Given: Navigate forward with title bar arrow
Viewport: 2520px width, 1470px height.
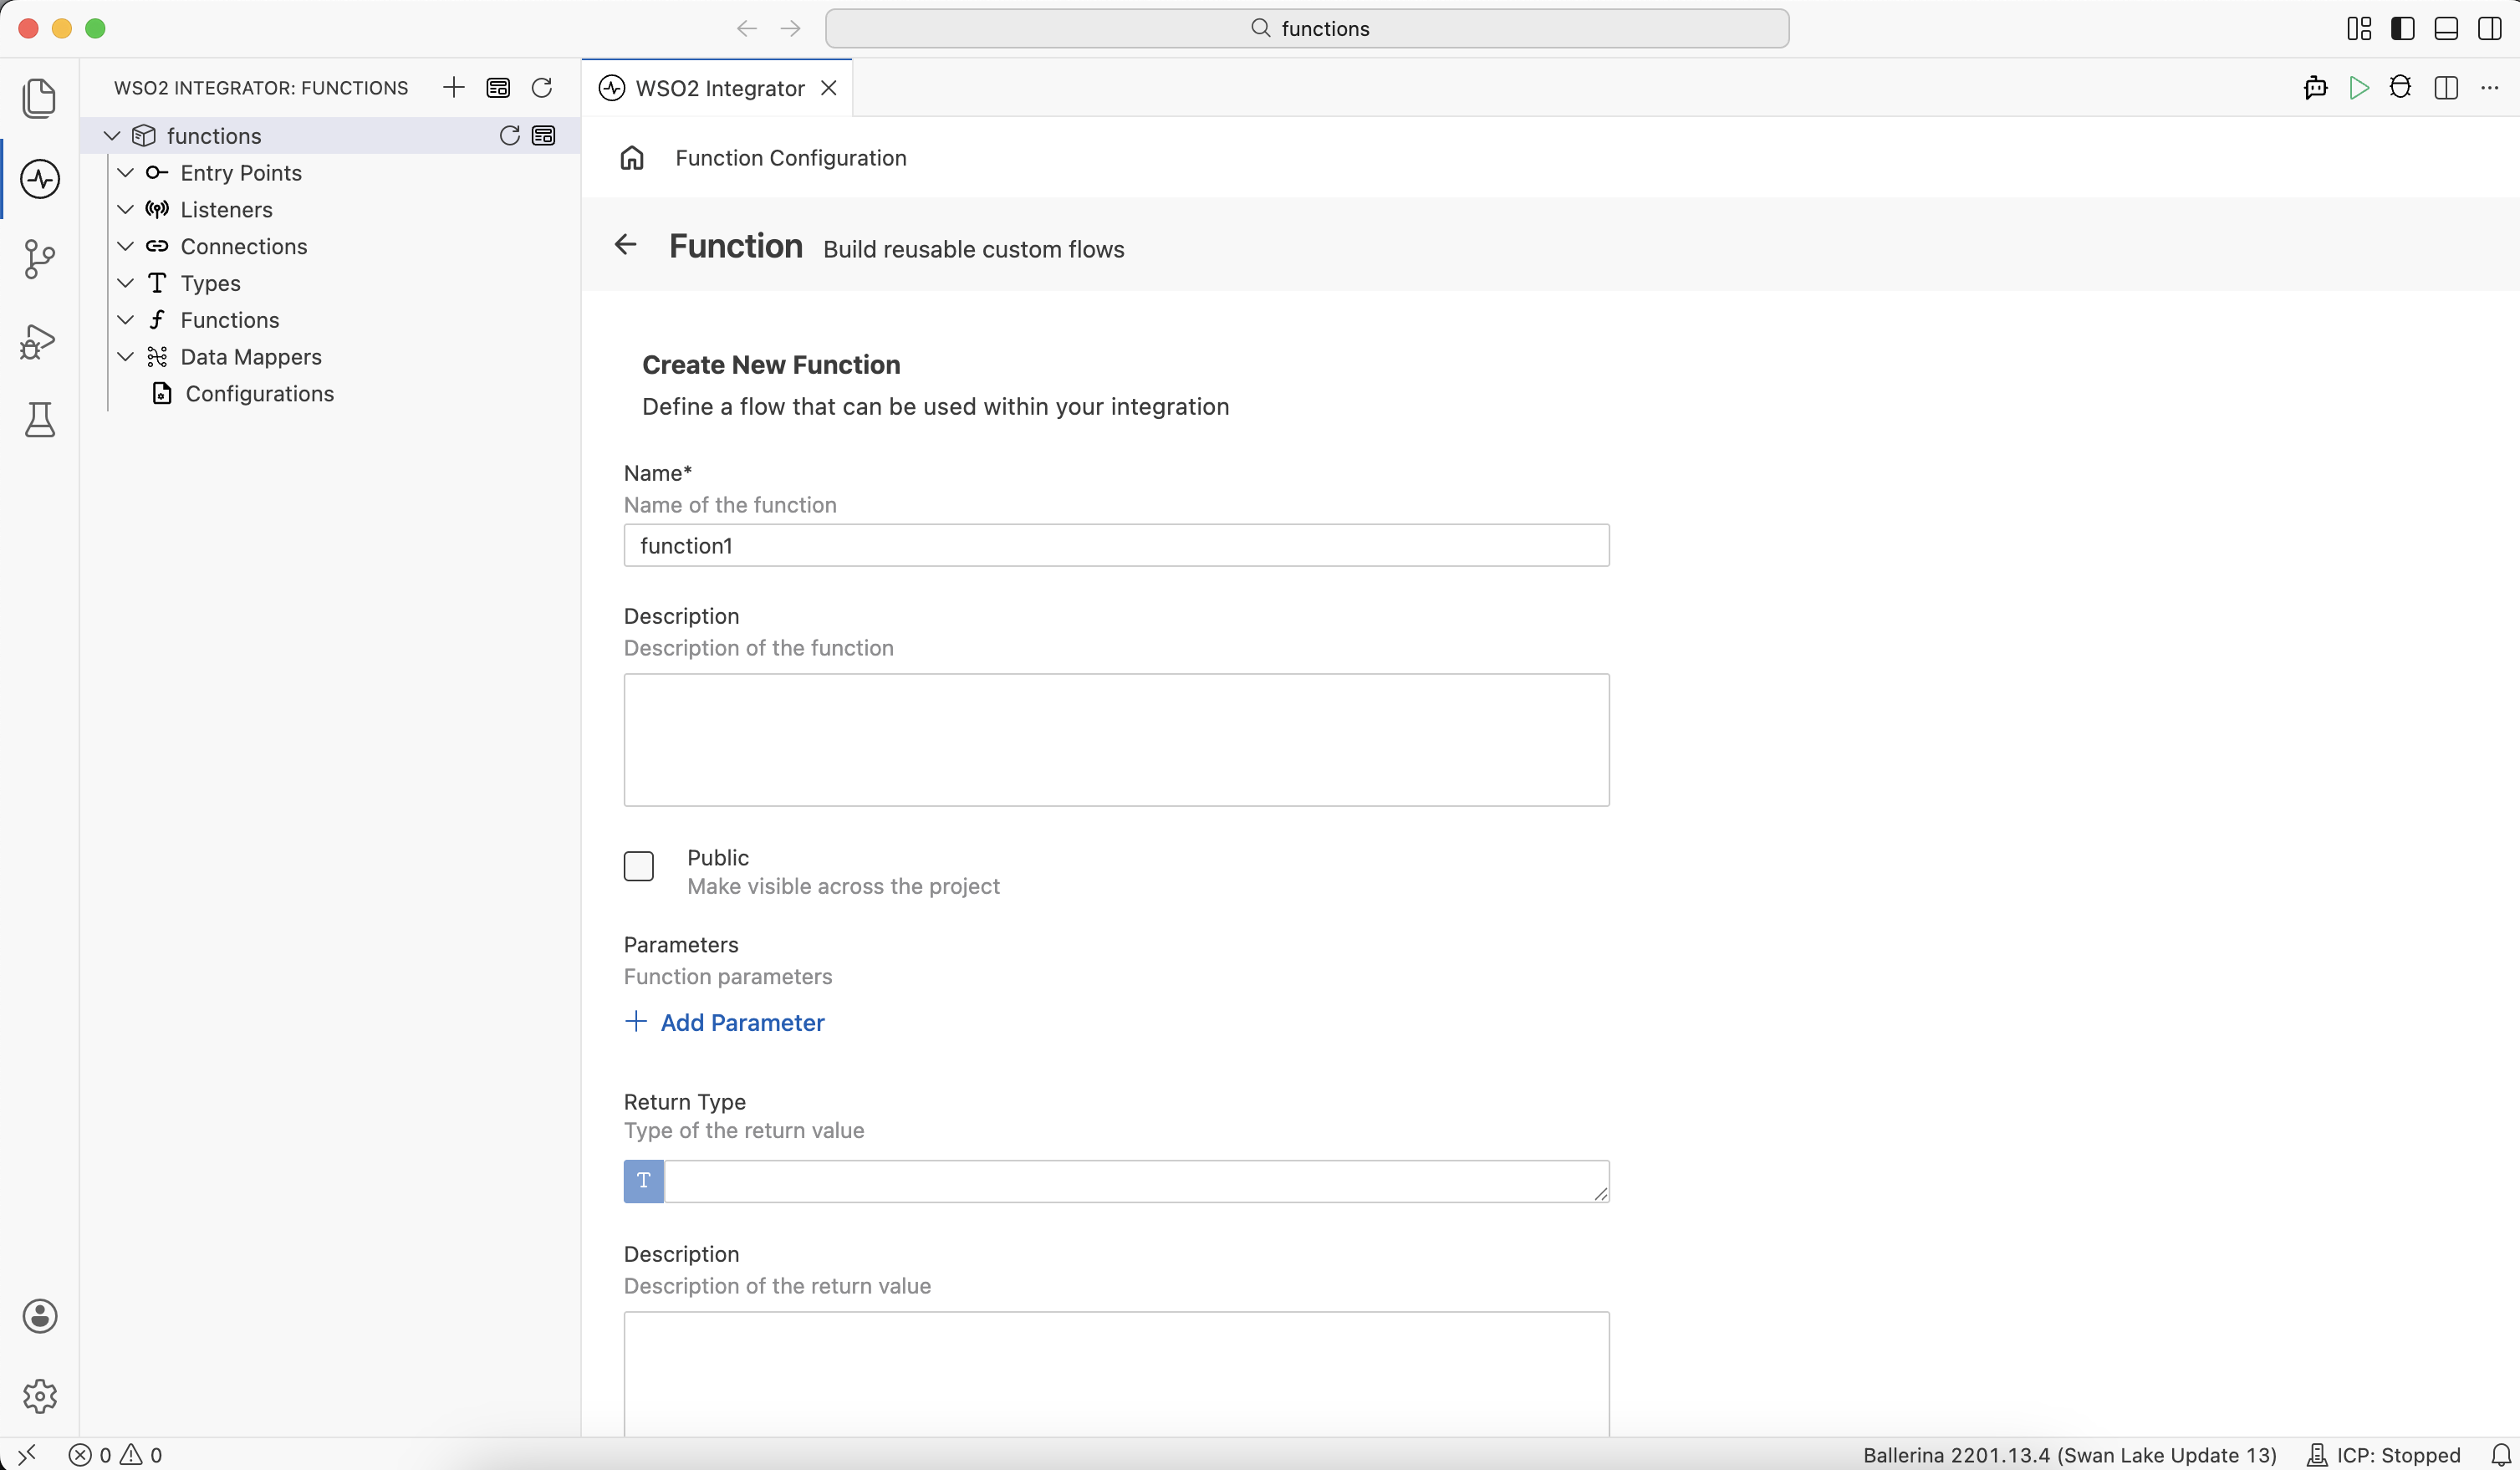Looking at the screenshot, I should pos(791,29).
